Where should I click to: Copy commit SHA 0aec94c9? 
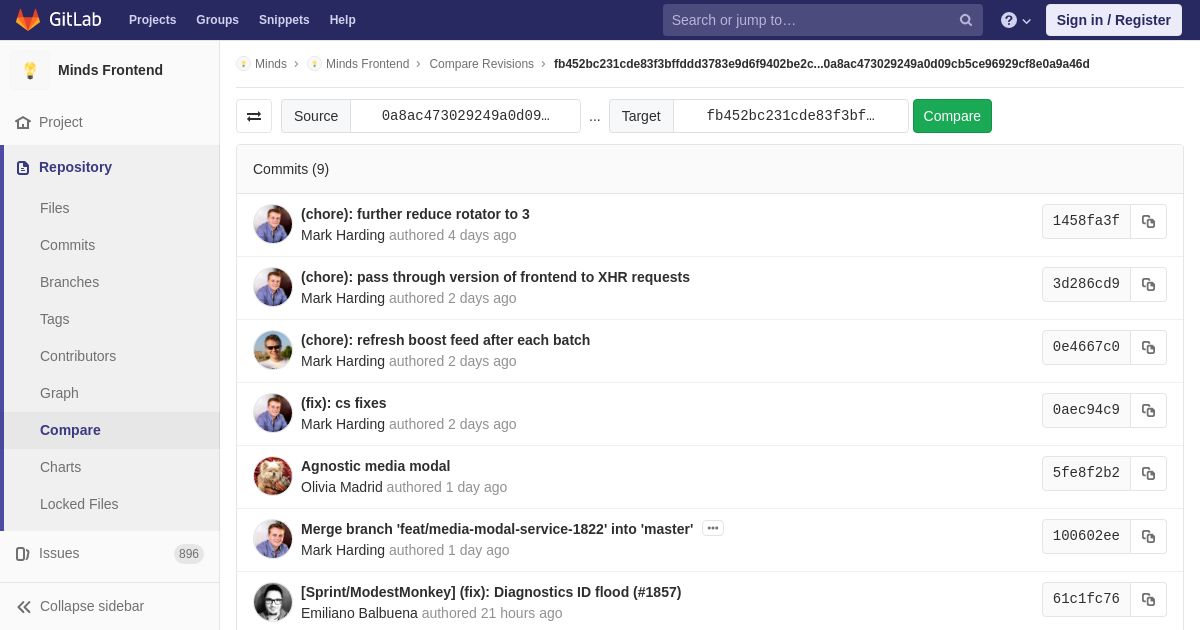(1148, 410)
